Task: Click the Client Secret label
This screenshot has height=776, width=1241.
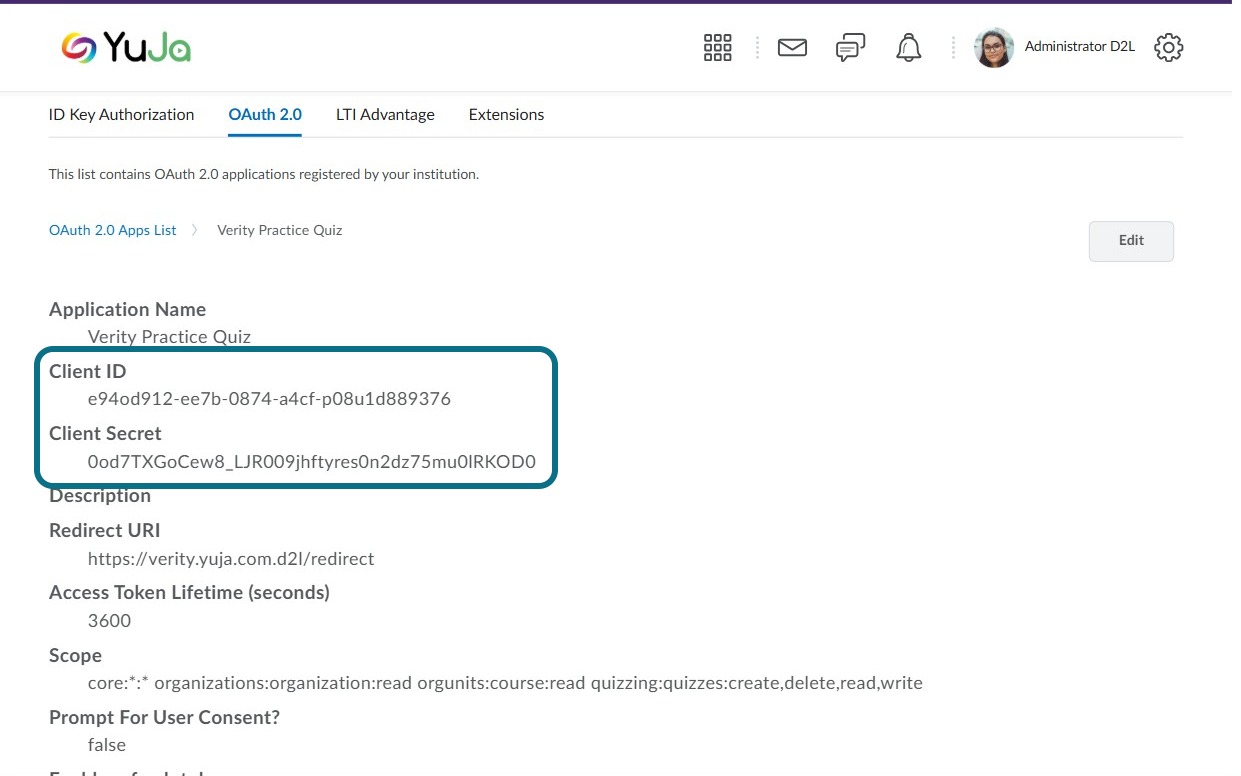Action: pos(105,433)
